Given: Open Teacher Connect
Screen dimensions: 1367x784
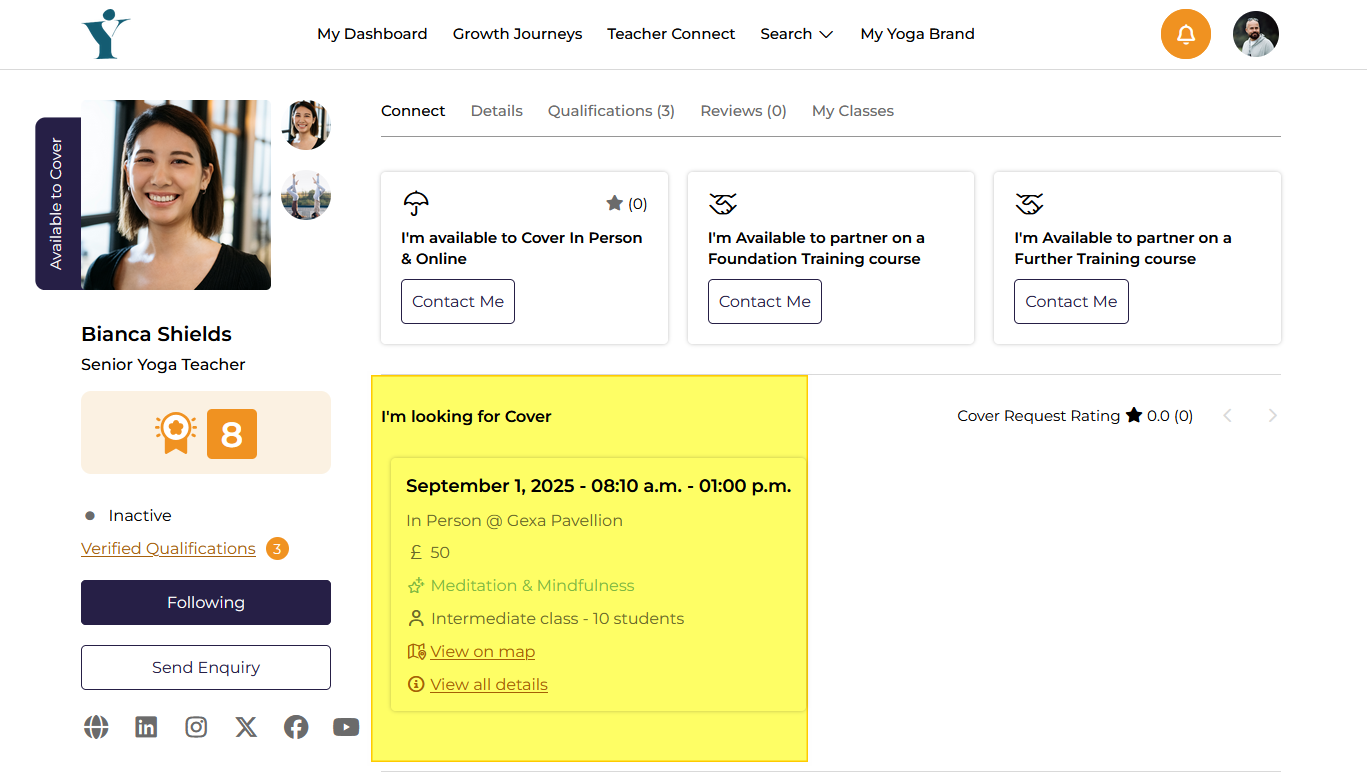Looking at the screenshot, I should coord(671,34).
